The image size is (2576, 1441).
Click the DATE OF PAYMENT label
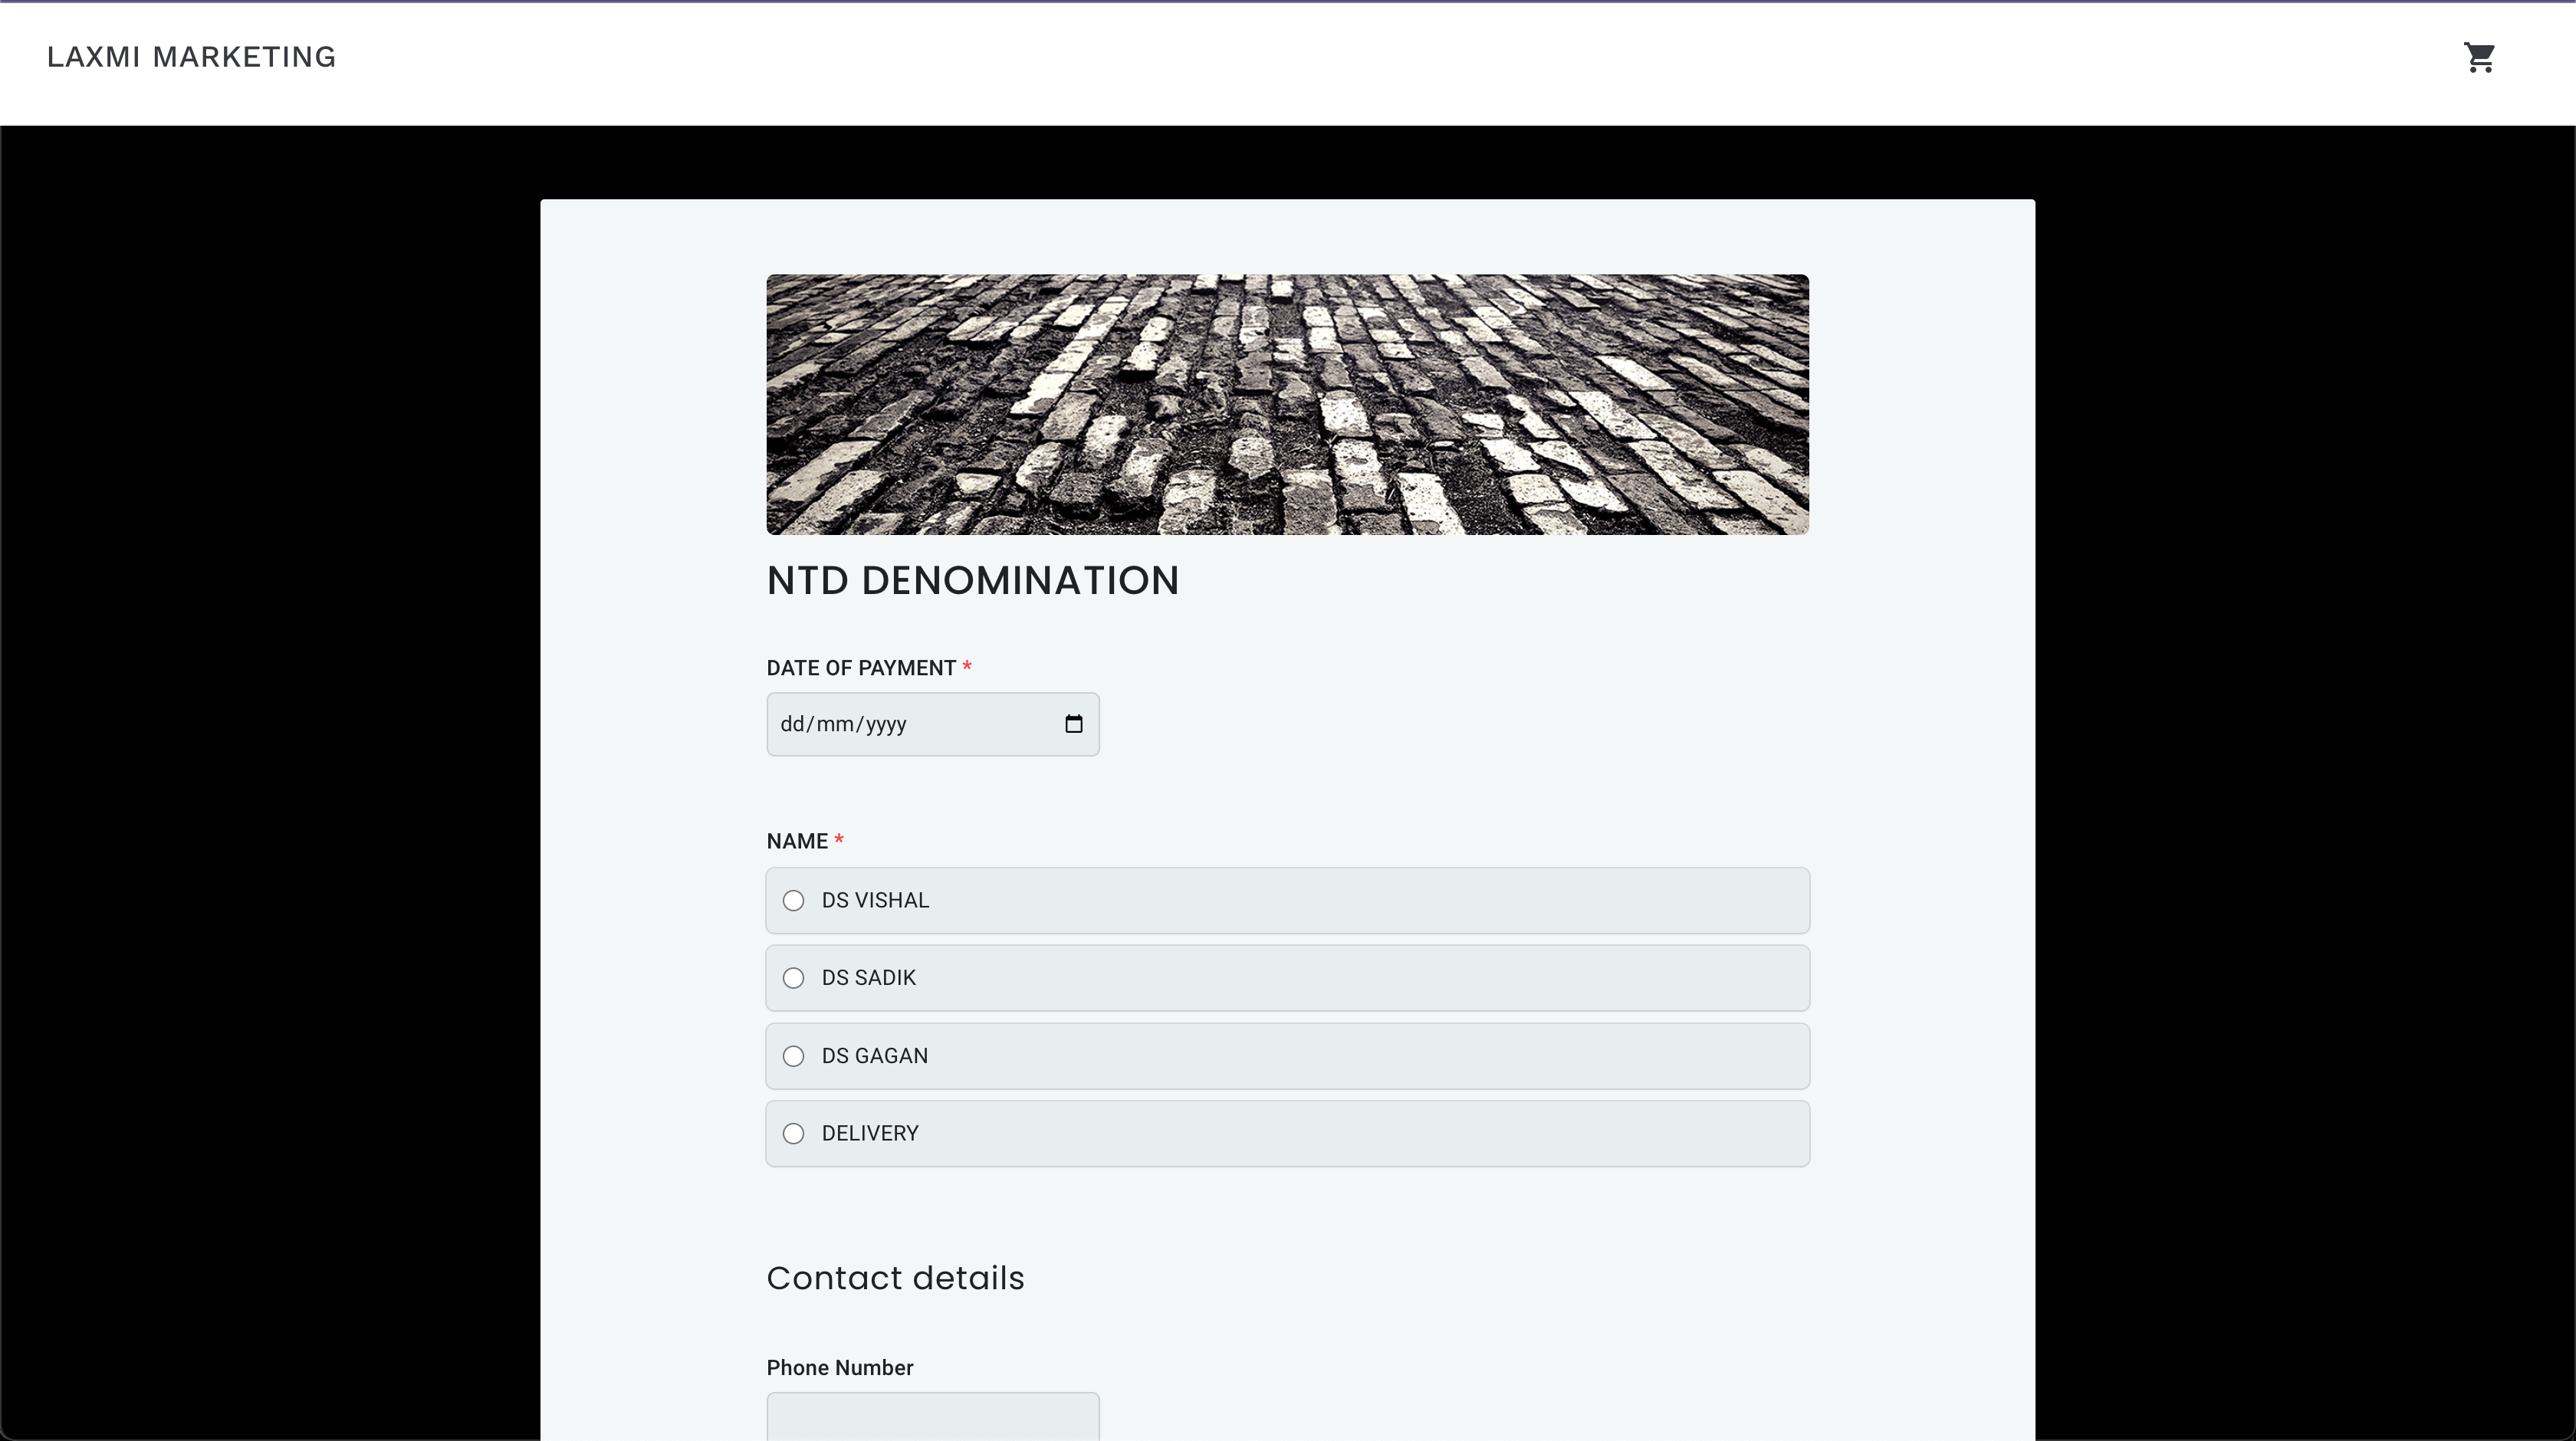(860, 668)
